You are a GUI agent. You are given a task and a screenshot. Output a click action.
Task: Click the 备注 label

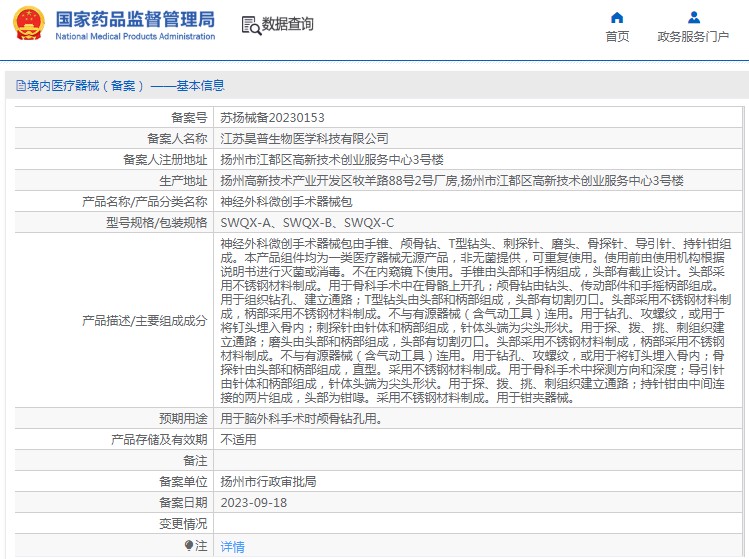(195, 461)
